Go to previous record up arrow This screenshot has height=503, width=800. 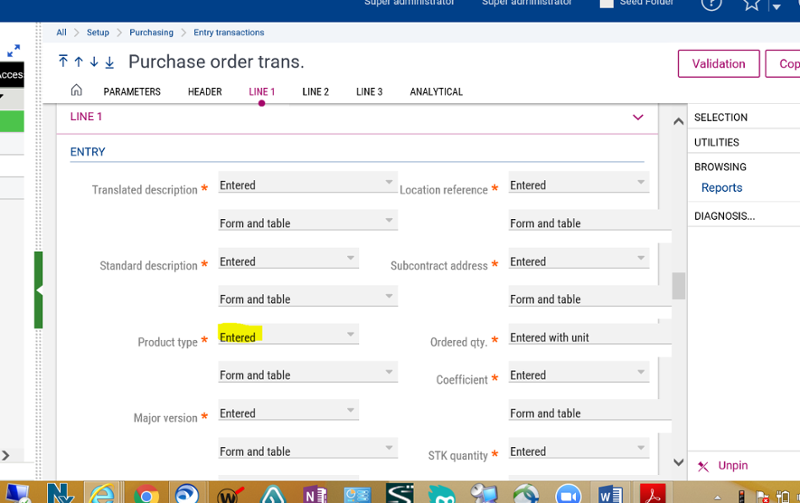coord(78,62)
